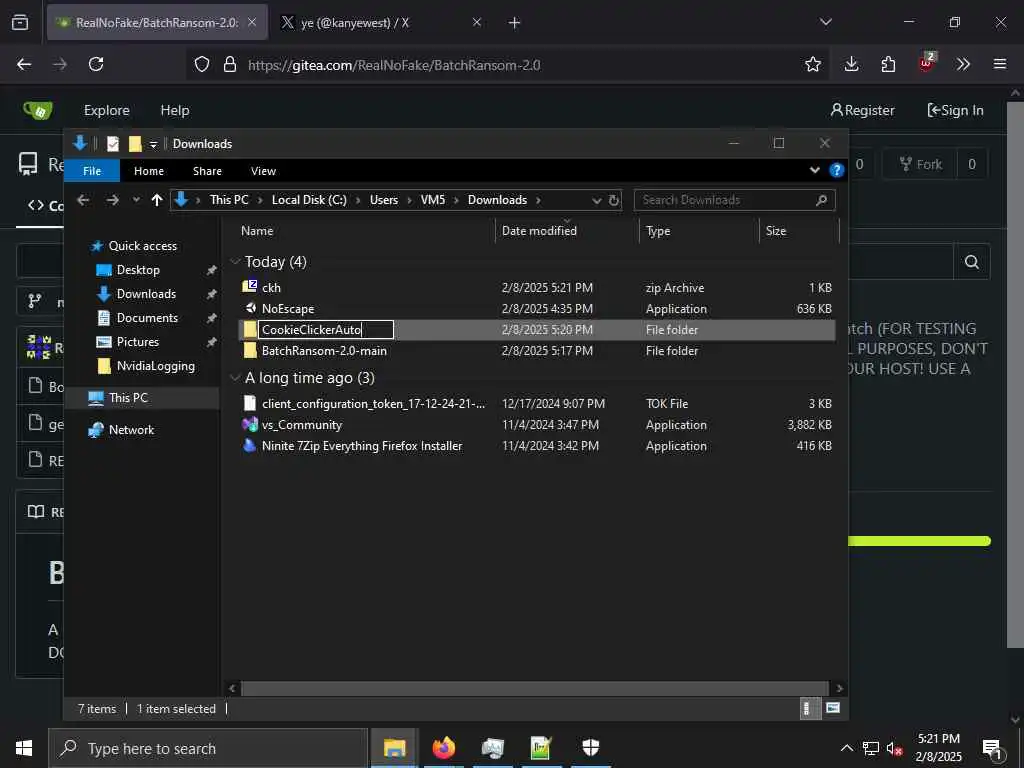The width and height of the screenshot is (1024, 768).
Task: Select the RealNoFake/BatchRansom-2.0 browser tab
Action: tap(157, 23)
